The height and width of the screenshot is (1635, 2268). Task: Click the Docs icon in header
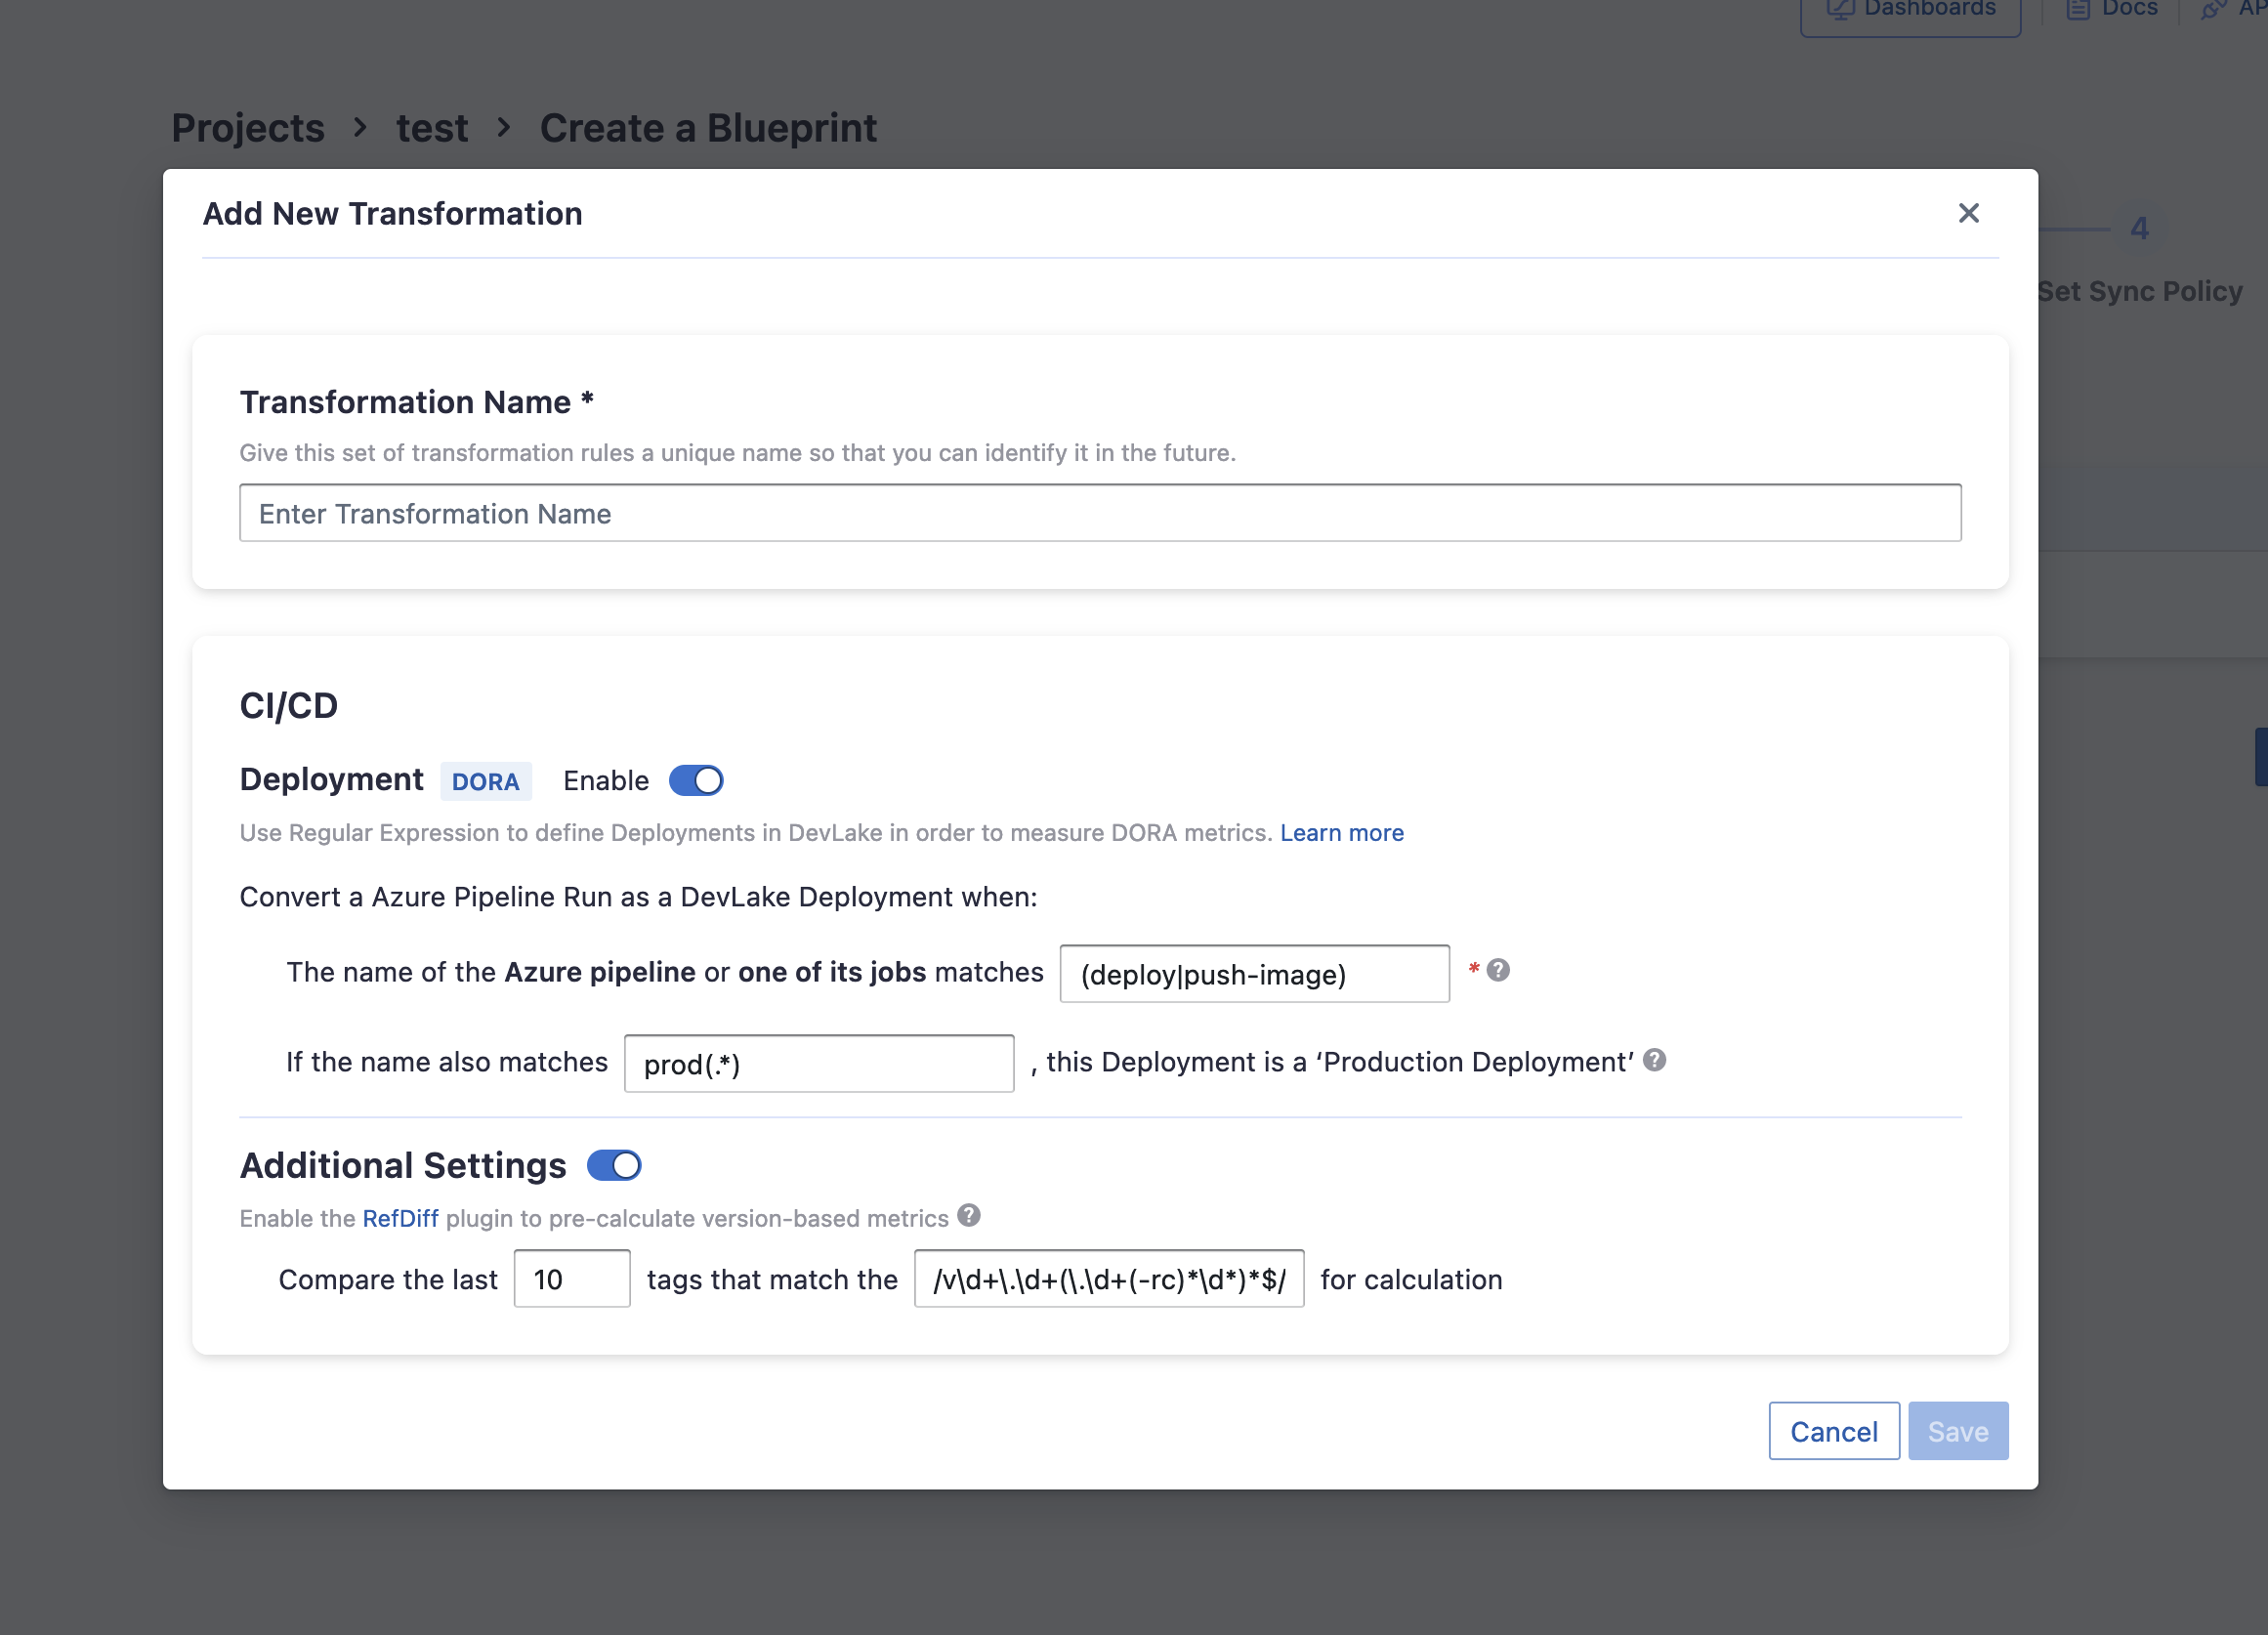coord(2078,9)
